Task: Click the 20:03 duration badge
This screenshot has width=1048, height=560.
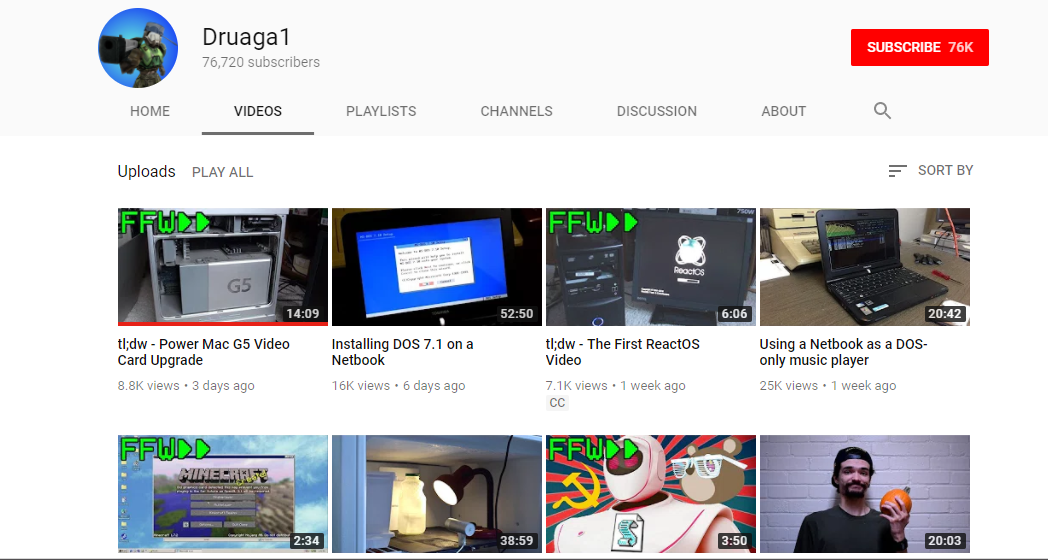Action: tap(944, 541)
